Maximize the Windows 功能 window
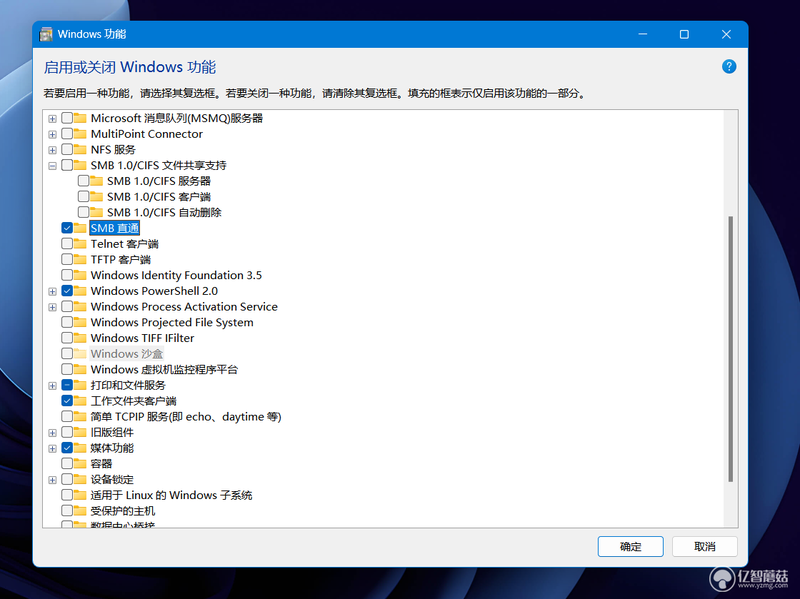 [x=684, y=34]
